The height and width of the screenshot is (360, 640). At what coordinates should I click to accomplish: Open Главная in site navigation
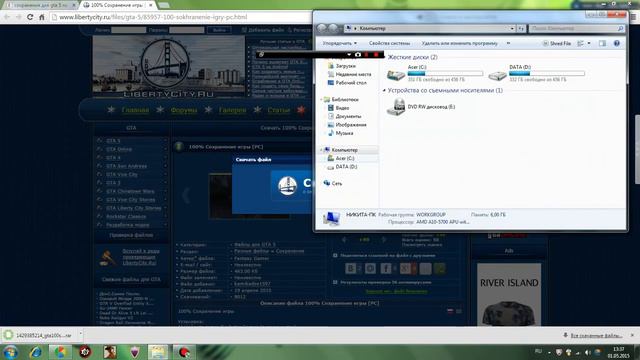coord(135,110)
